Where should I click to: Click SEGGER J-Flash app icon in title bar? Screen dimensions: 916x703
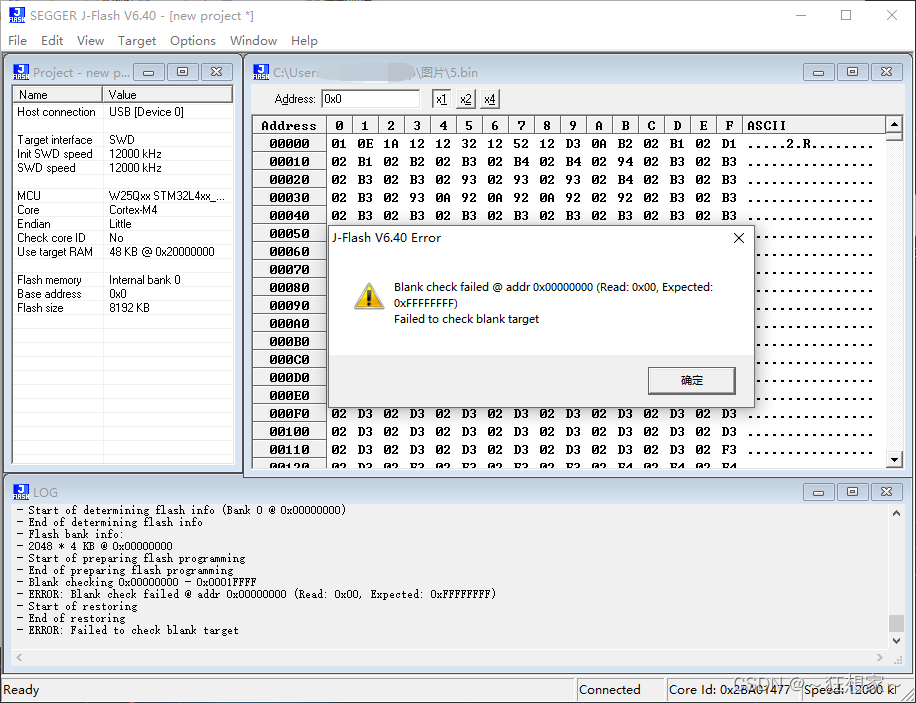17,15
